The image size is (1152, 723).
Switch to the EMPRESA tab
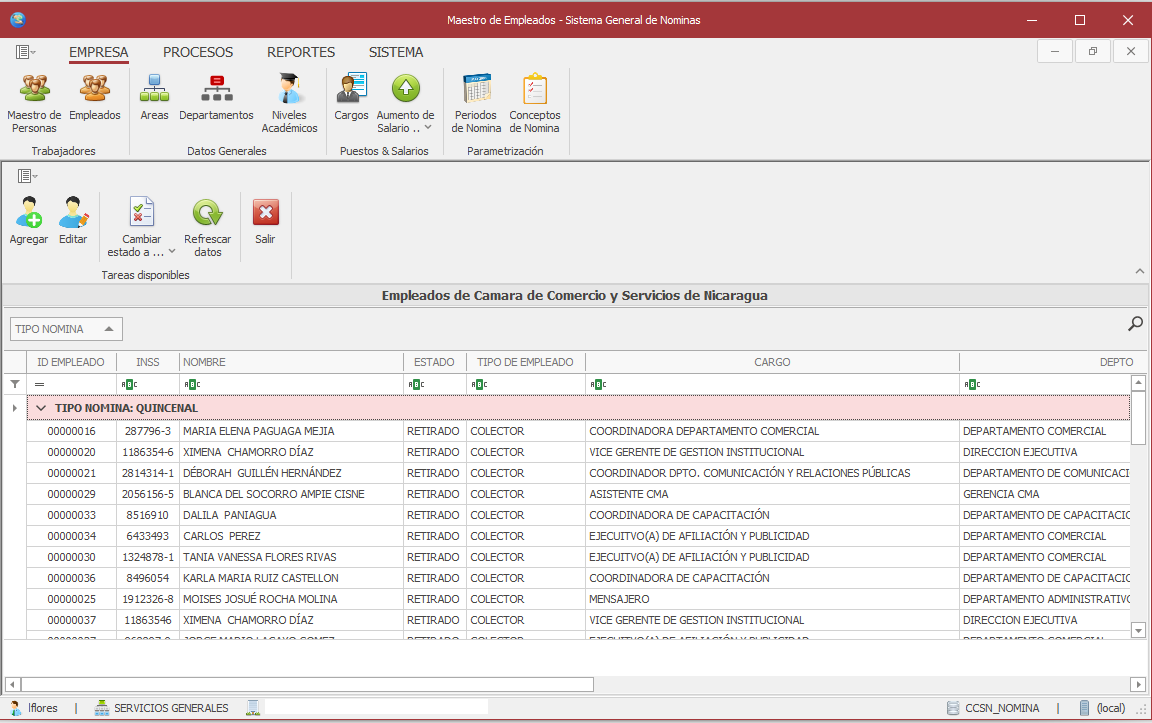coord(98,52)
